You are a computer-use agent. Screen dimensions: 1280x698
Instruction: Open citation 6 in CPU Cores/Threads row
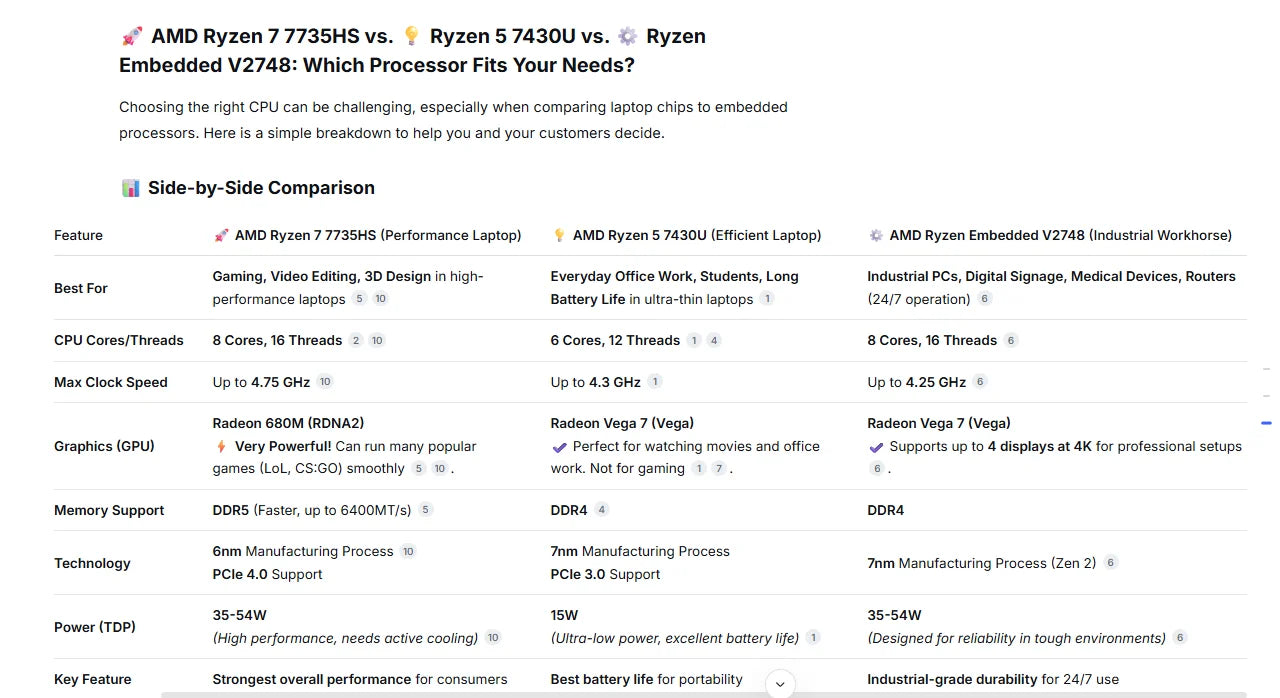click(1011, 340)
